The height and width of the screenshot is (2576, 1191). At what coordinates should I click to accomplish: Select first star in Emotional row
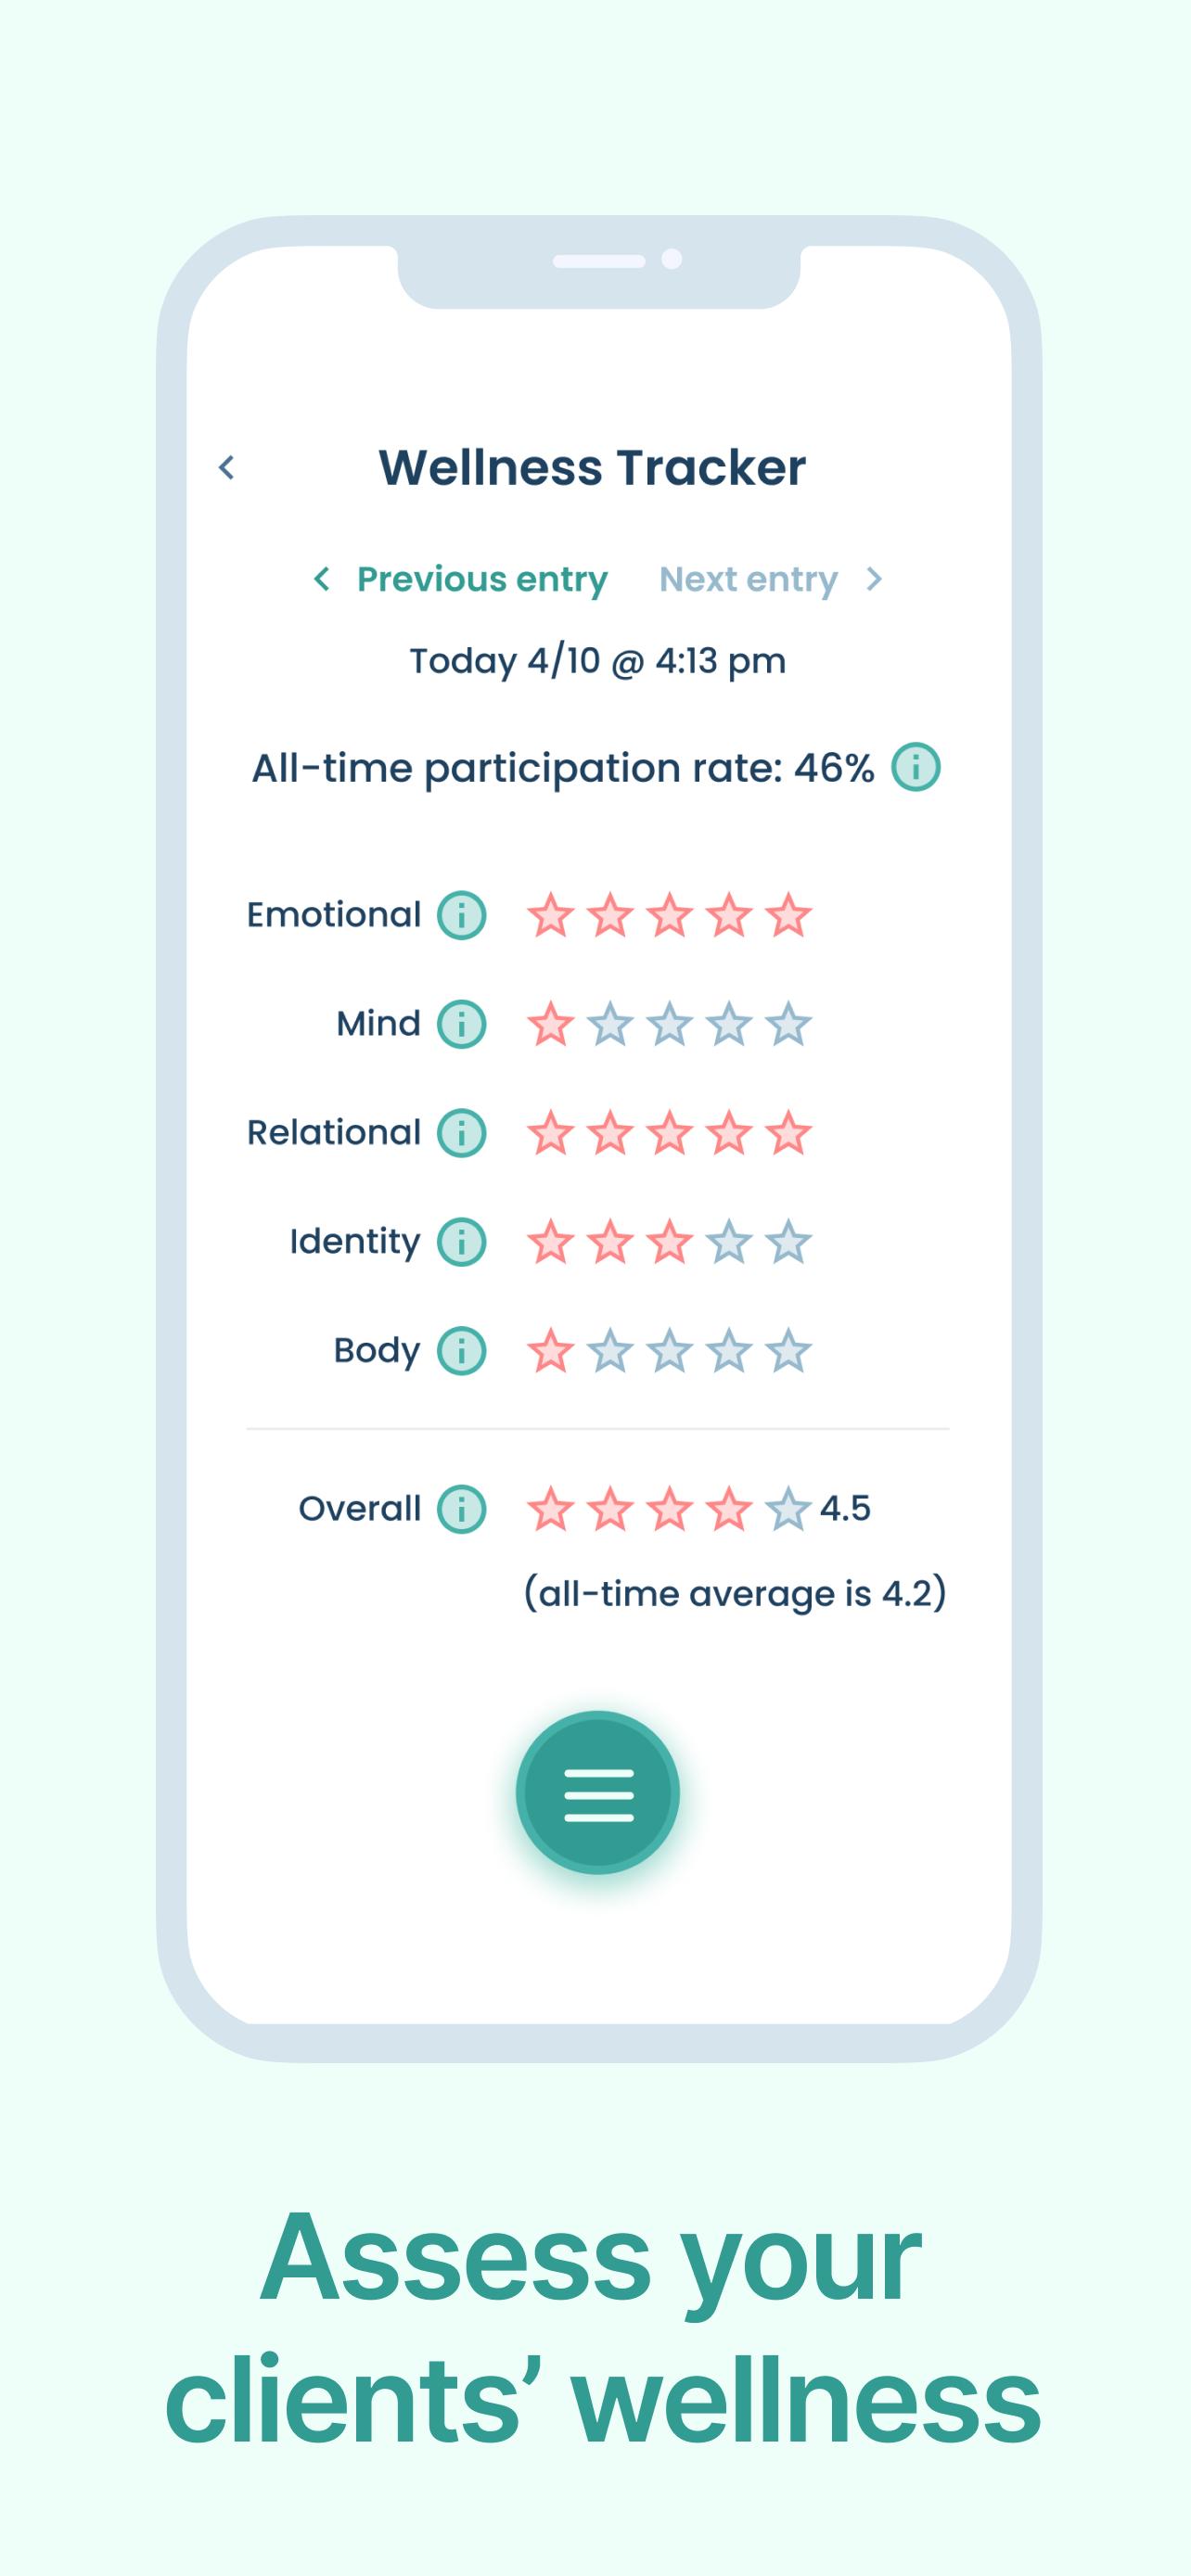(550, 914)
